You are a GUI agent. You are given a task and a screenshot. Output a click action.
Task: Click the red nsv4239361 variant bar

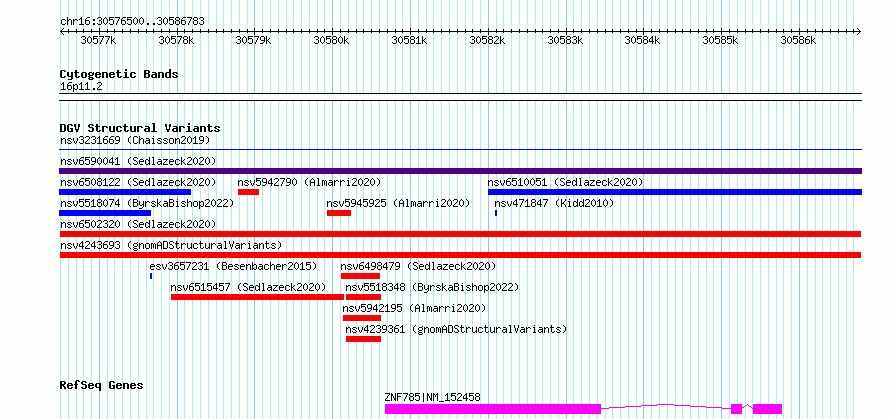click(363, 339)
